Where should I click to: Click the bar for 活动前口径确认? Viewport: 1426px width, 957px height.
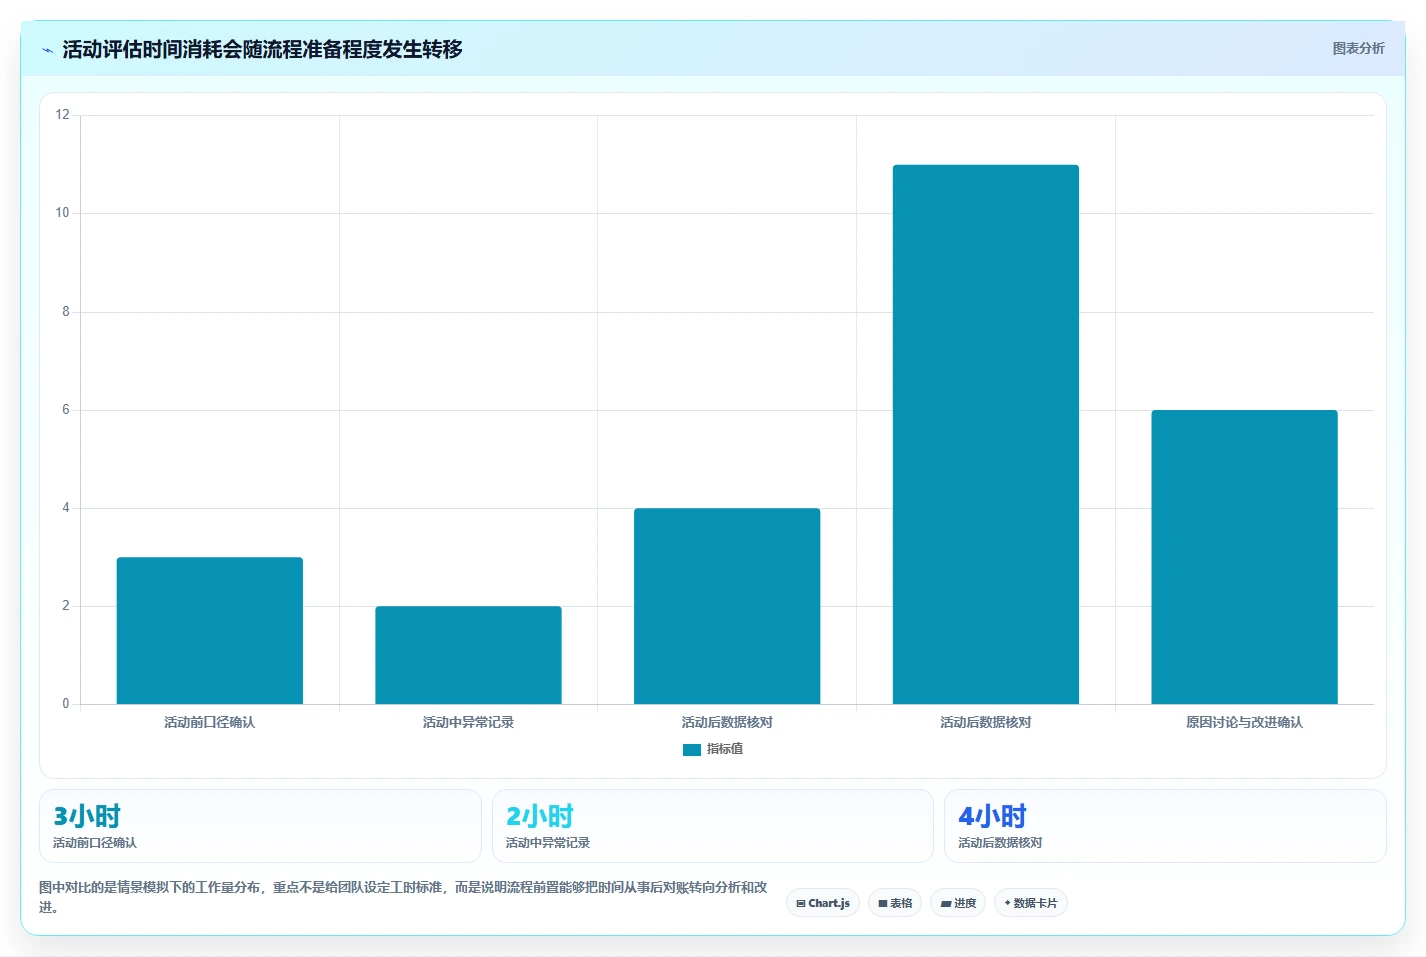[x=210, y=630]
